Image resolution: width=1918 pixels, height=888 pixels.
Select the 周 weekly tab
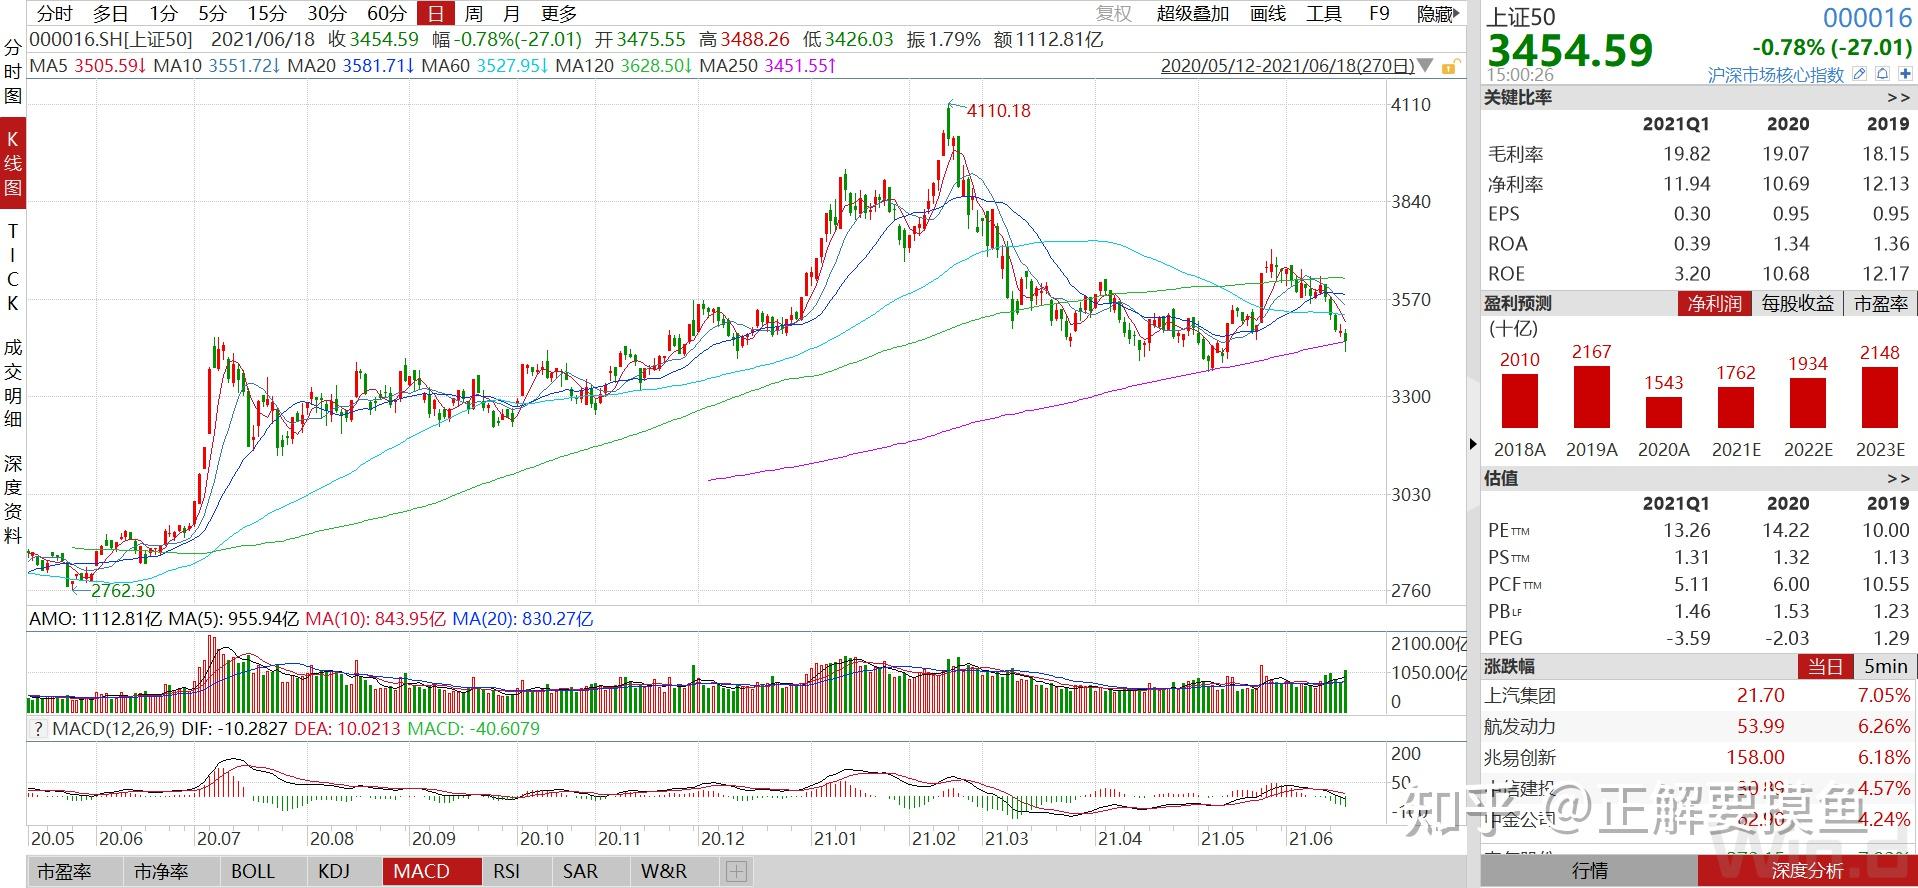click(x=474, y=14)
